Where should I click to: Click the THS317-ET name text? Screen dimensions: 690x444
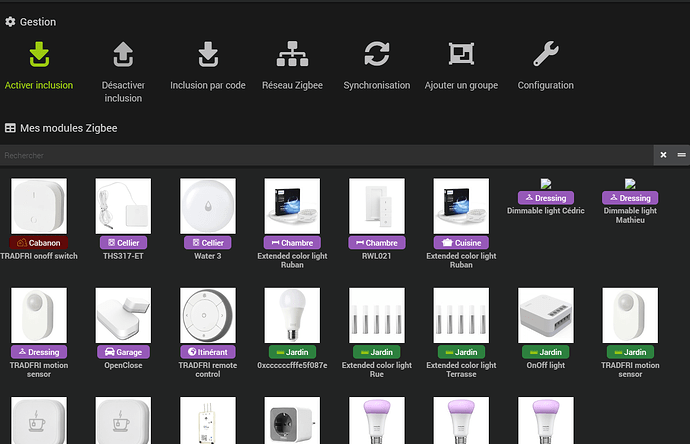(123, 256)
